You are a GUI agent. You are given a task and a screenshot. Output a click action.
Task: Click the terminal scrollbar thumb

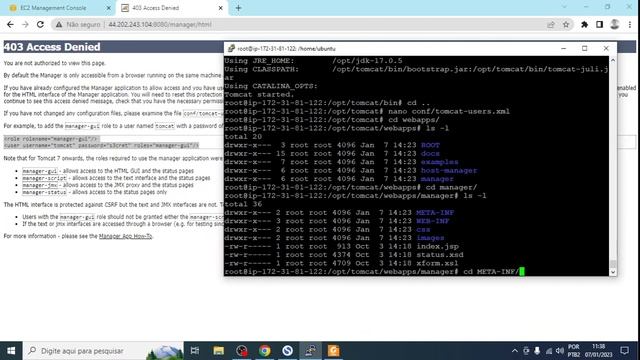click(x=613, y=264)
